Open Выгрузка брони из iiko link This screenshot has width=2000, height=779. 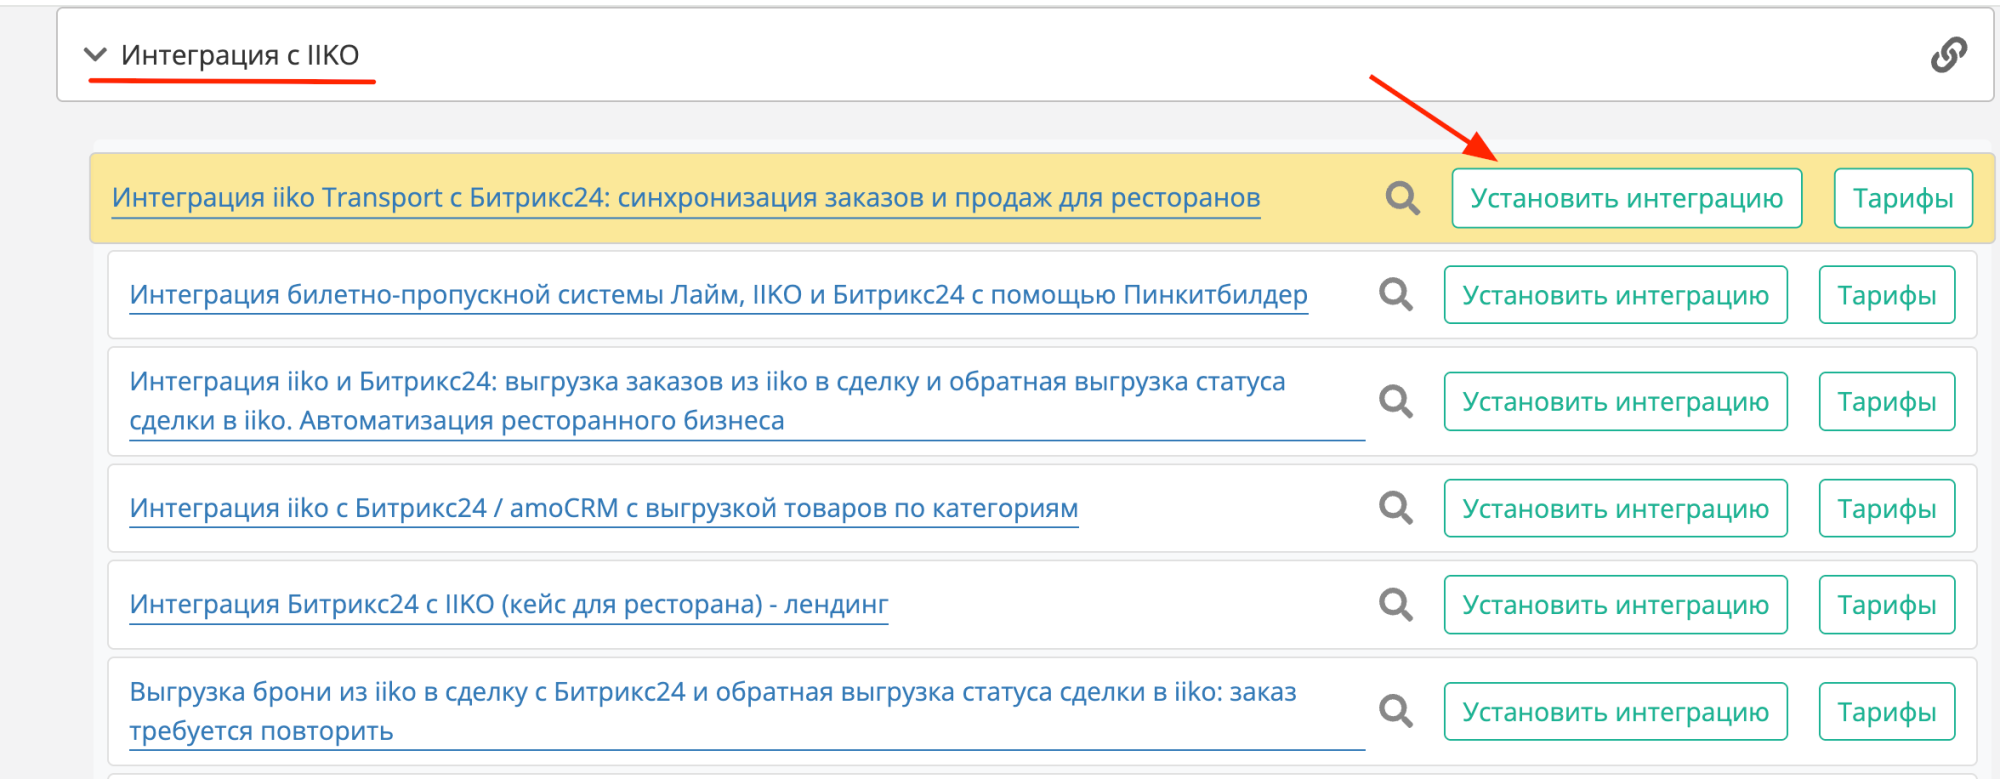coord(712,692)
